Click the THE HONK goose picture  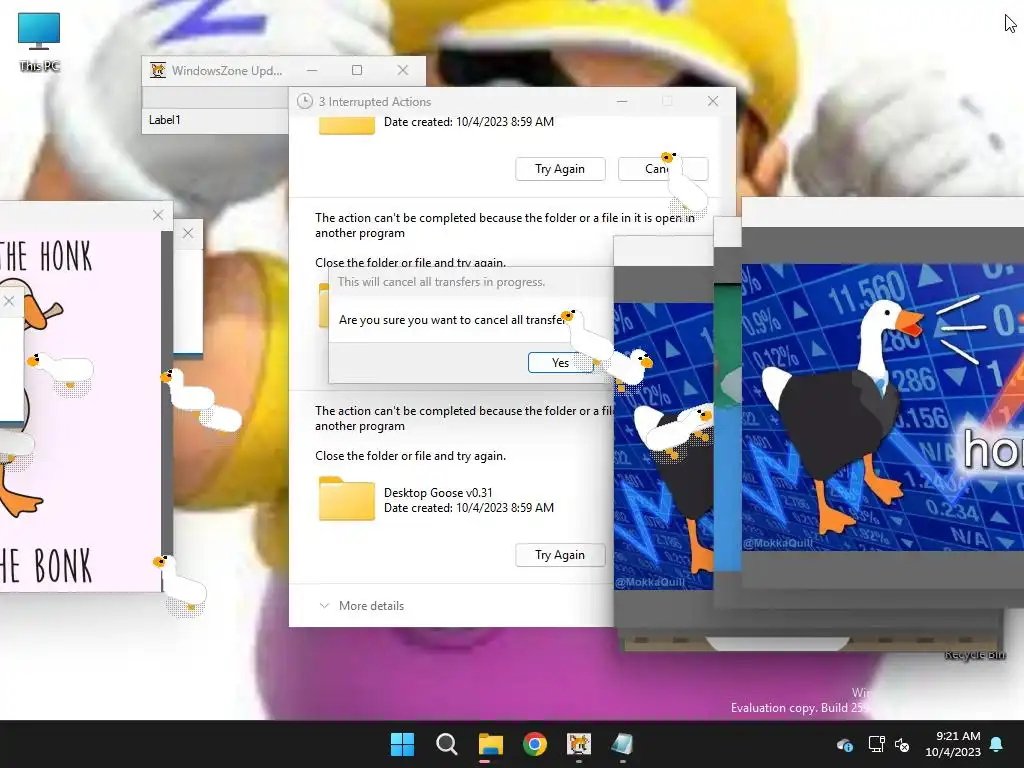pyautogui.click(x=80, y=411)
